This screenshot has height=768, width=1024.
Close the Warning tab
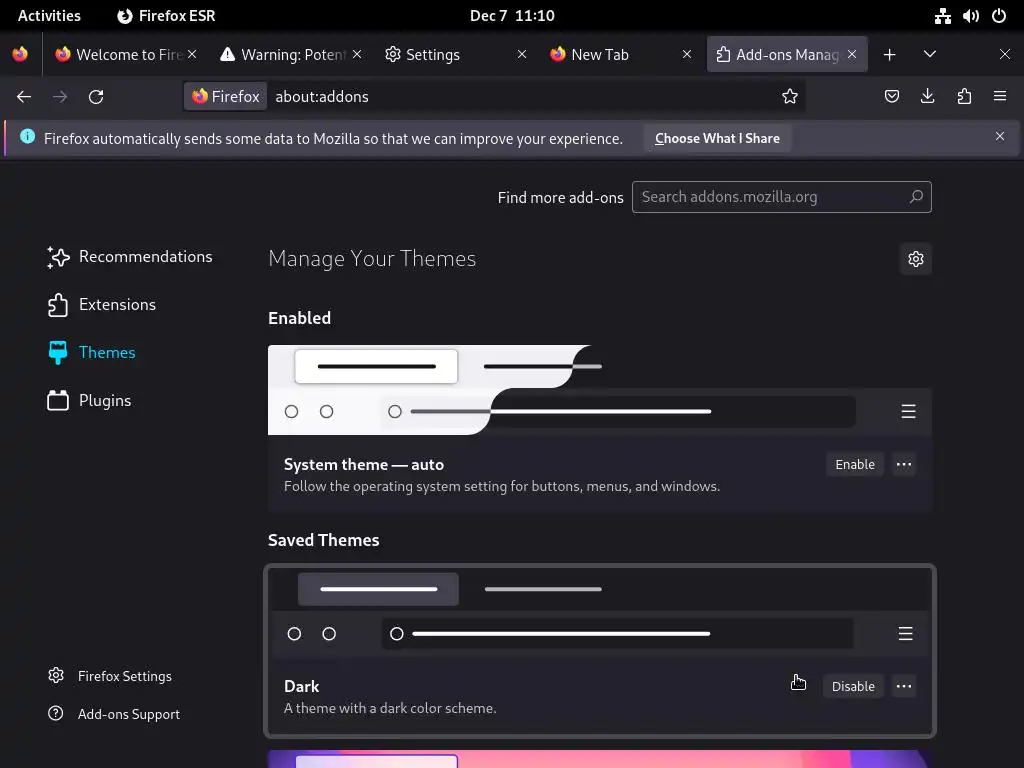click(x=357, y=54)
